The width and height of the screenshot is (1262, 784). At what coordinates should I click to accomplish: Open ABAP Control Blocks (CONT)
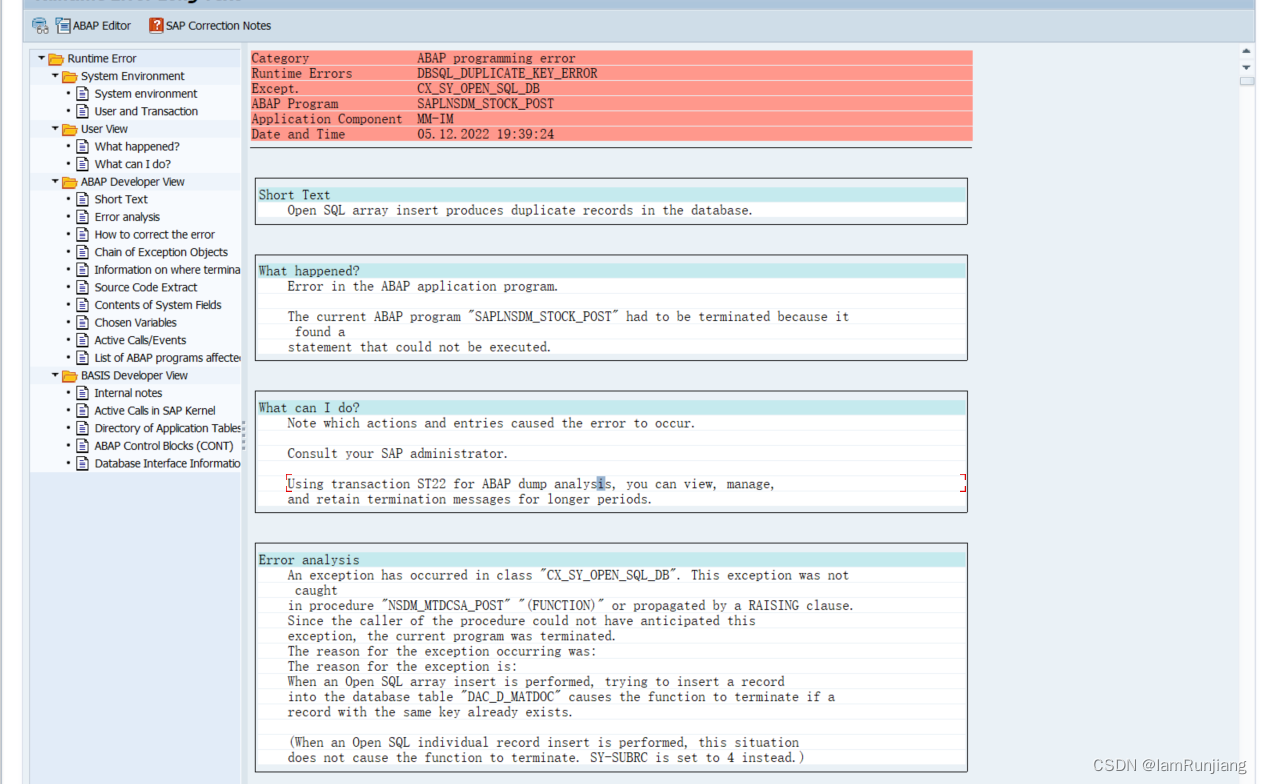(164, 446)
